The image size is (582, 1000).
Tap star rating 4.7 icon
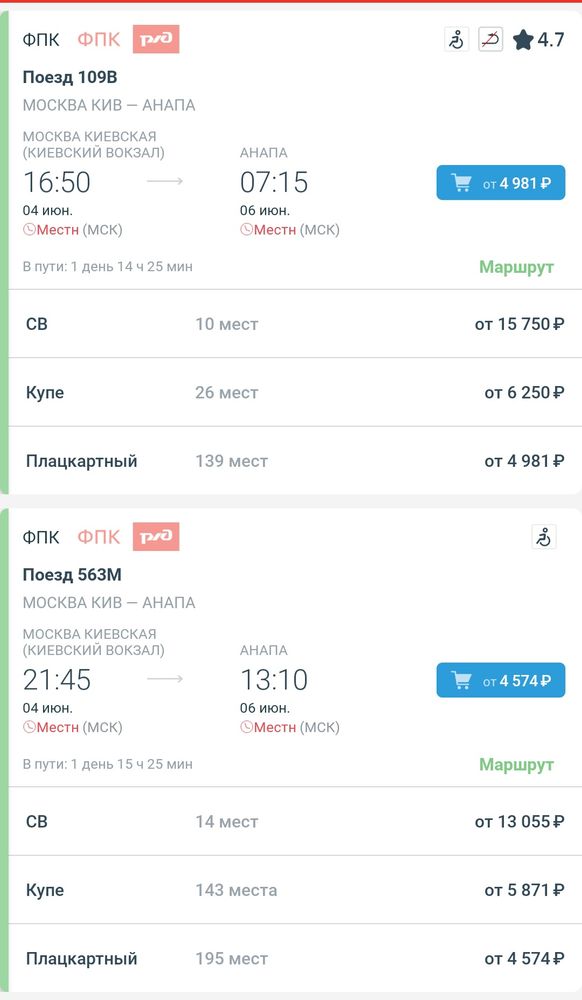523,40
